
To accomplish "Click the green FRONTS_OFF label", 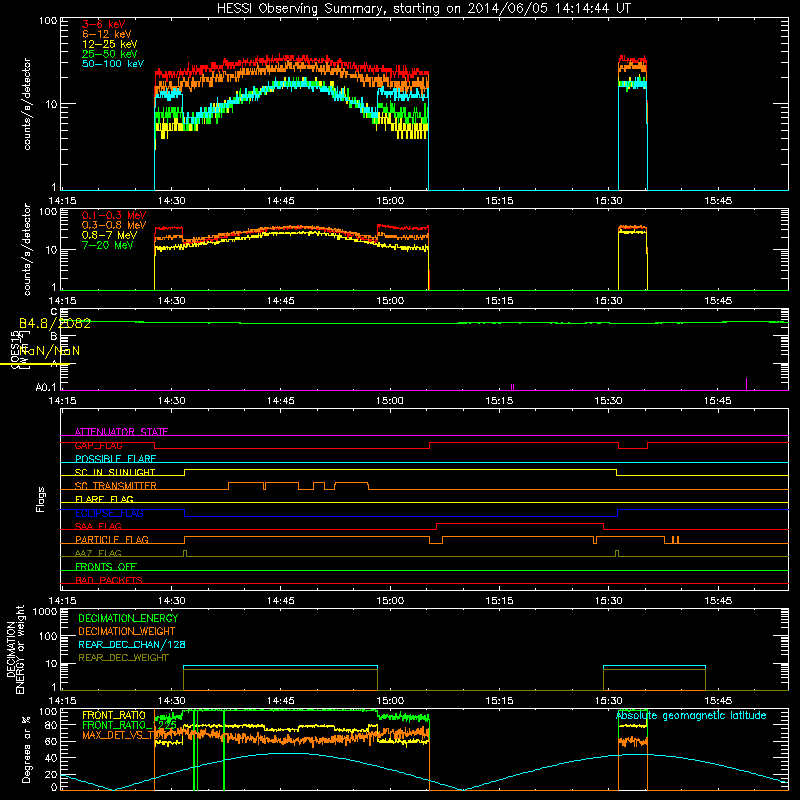I will (106, 567).
